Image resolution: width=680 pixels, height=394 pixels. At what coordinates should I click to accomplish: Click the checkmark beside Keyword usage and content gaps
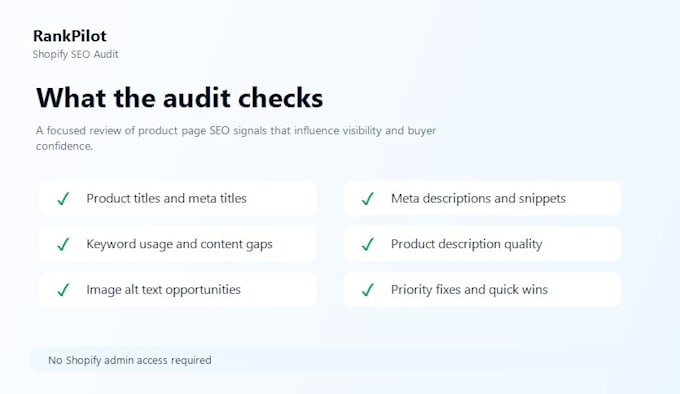(63, 244)
